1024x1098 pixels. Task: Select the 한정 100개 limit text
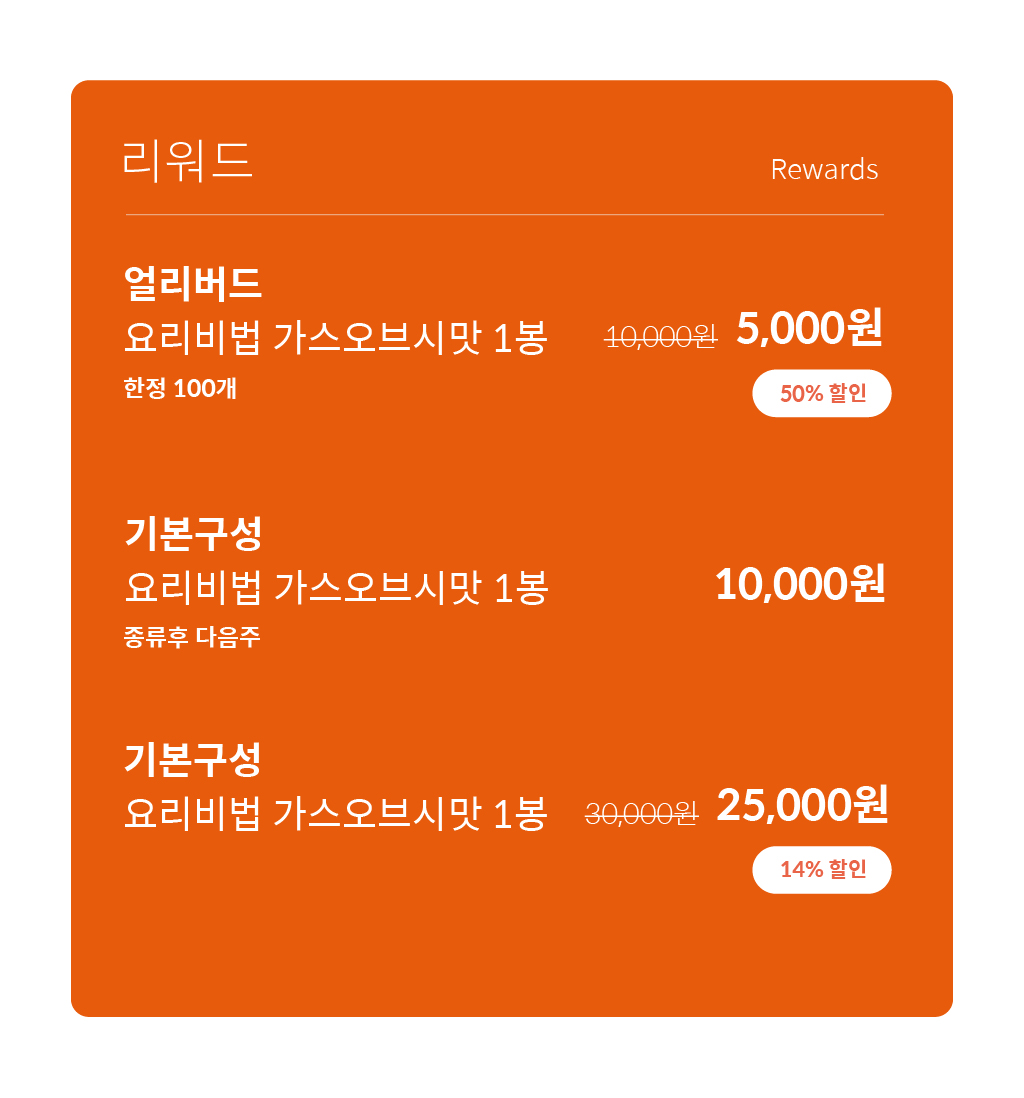tap(180, 388)
